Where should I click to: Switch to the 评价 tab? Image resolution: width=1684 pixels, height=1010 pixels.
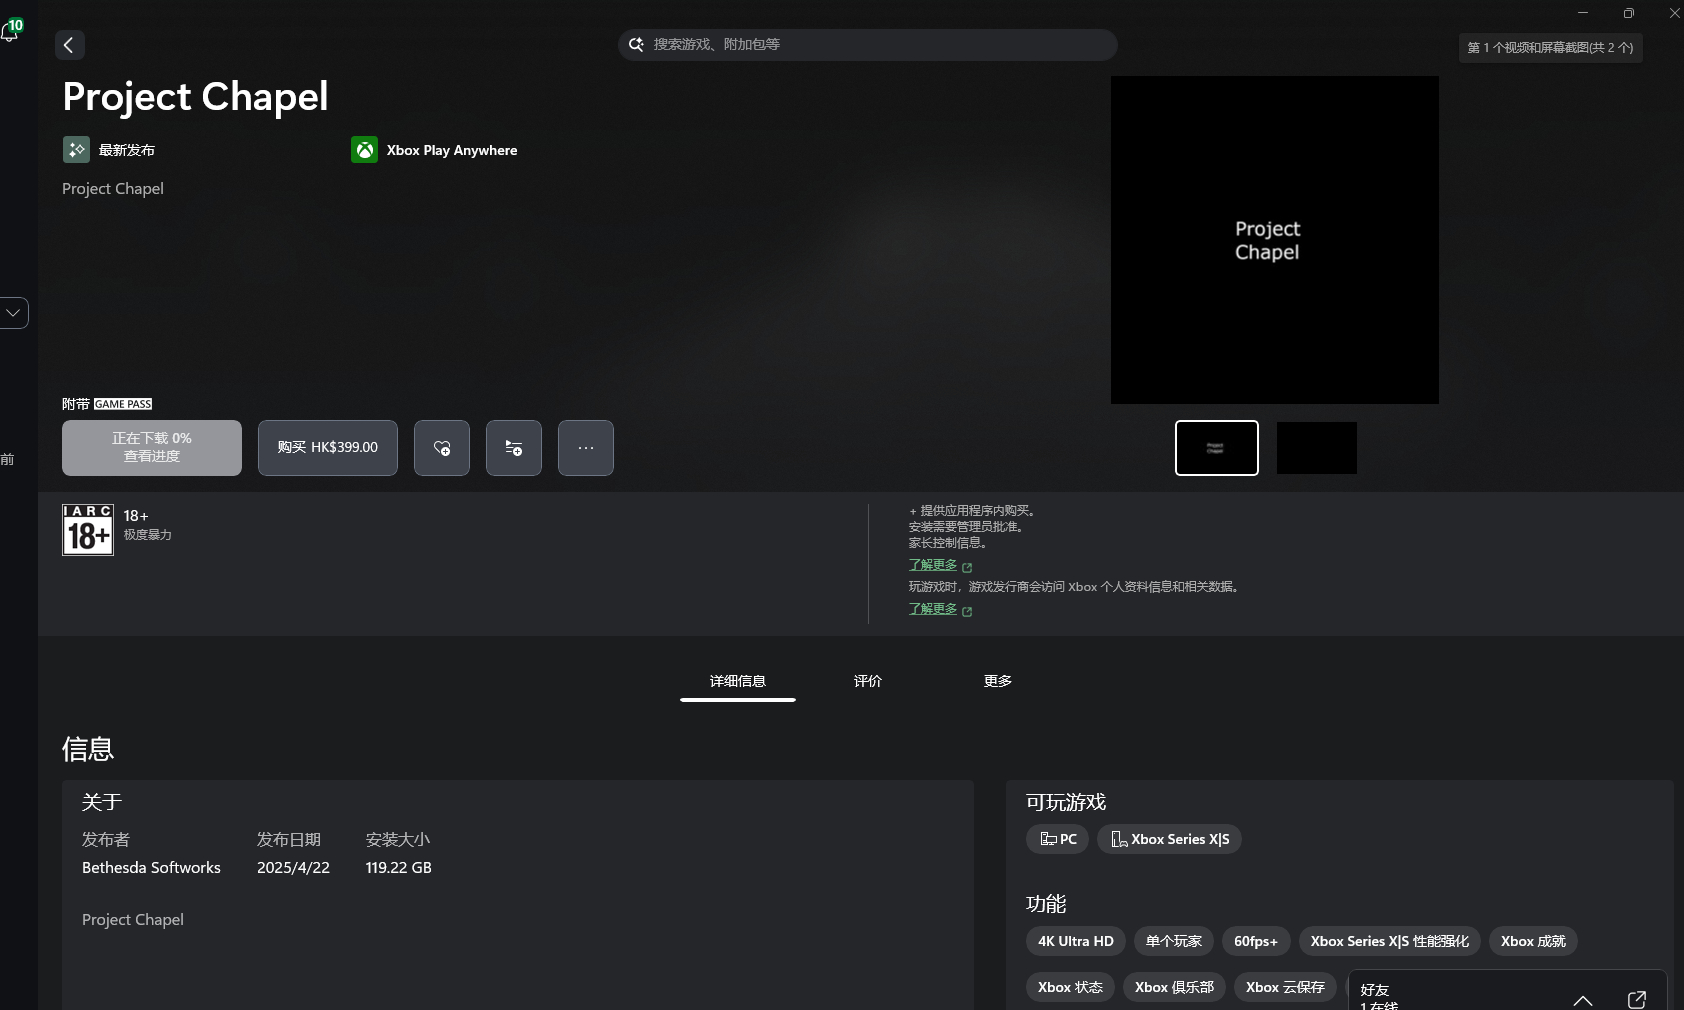coord(868,681)
